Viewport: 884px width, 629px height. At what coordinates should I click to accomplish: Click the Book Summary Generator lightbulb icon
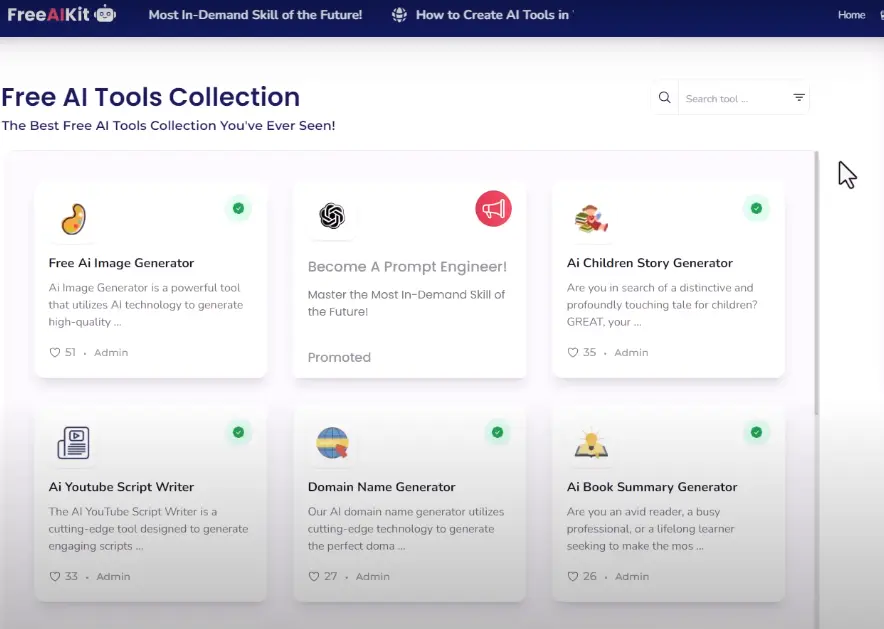click(591, 442)
